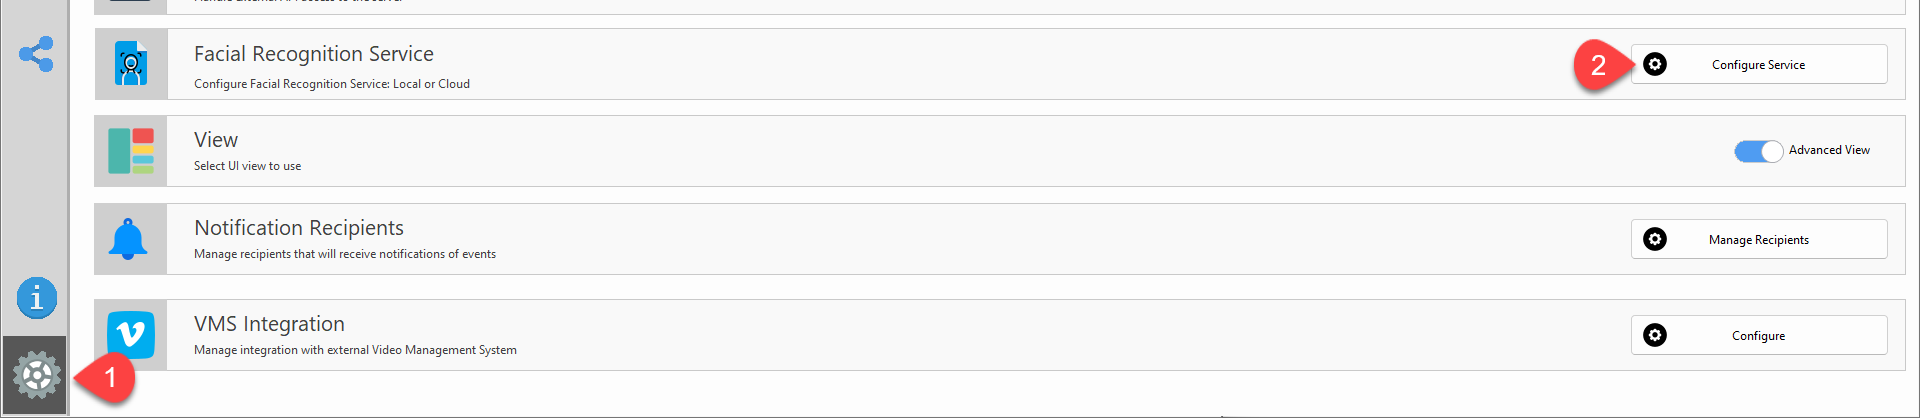
Task: Select the VMS Integration heading
Action: (x=269, y=324)
